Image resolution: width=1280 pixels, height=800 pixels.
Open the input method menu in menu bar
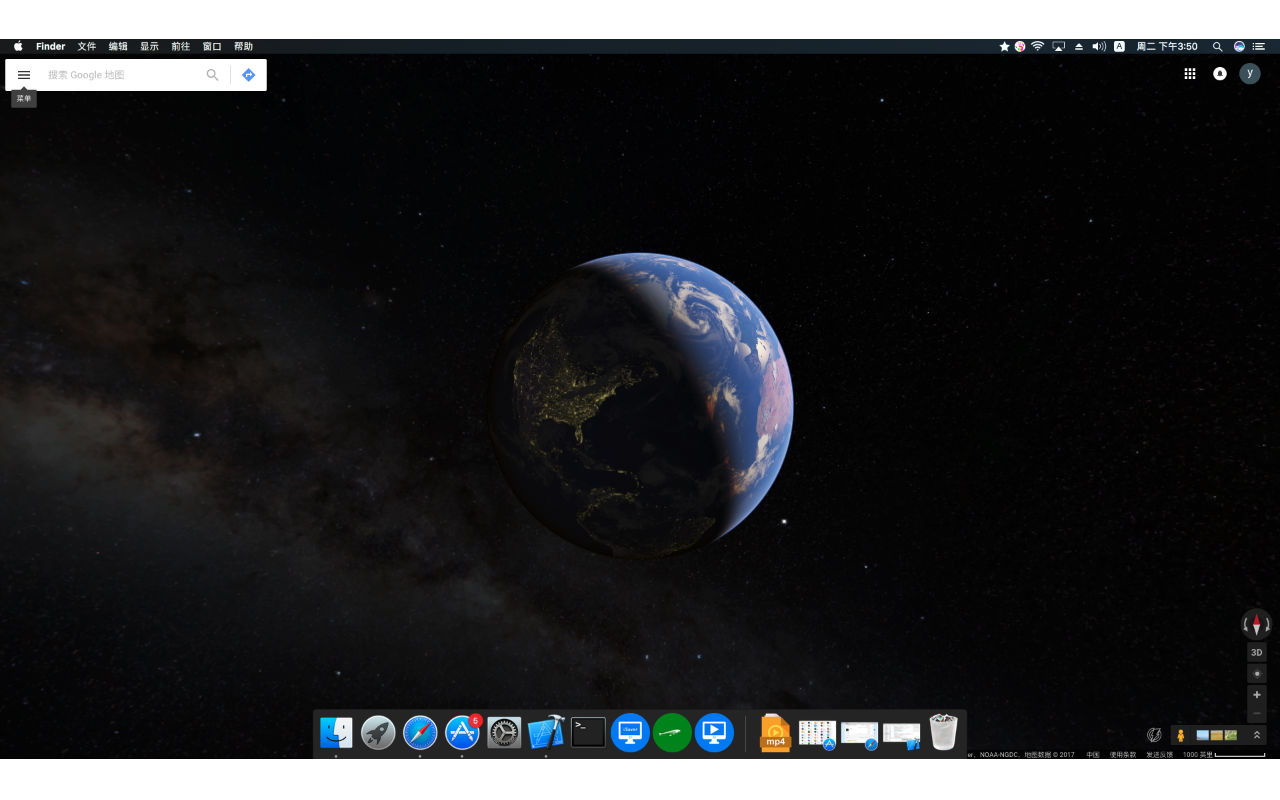tap(1119, 46)
